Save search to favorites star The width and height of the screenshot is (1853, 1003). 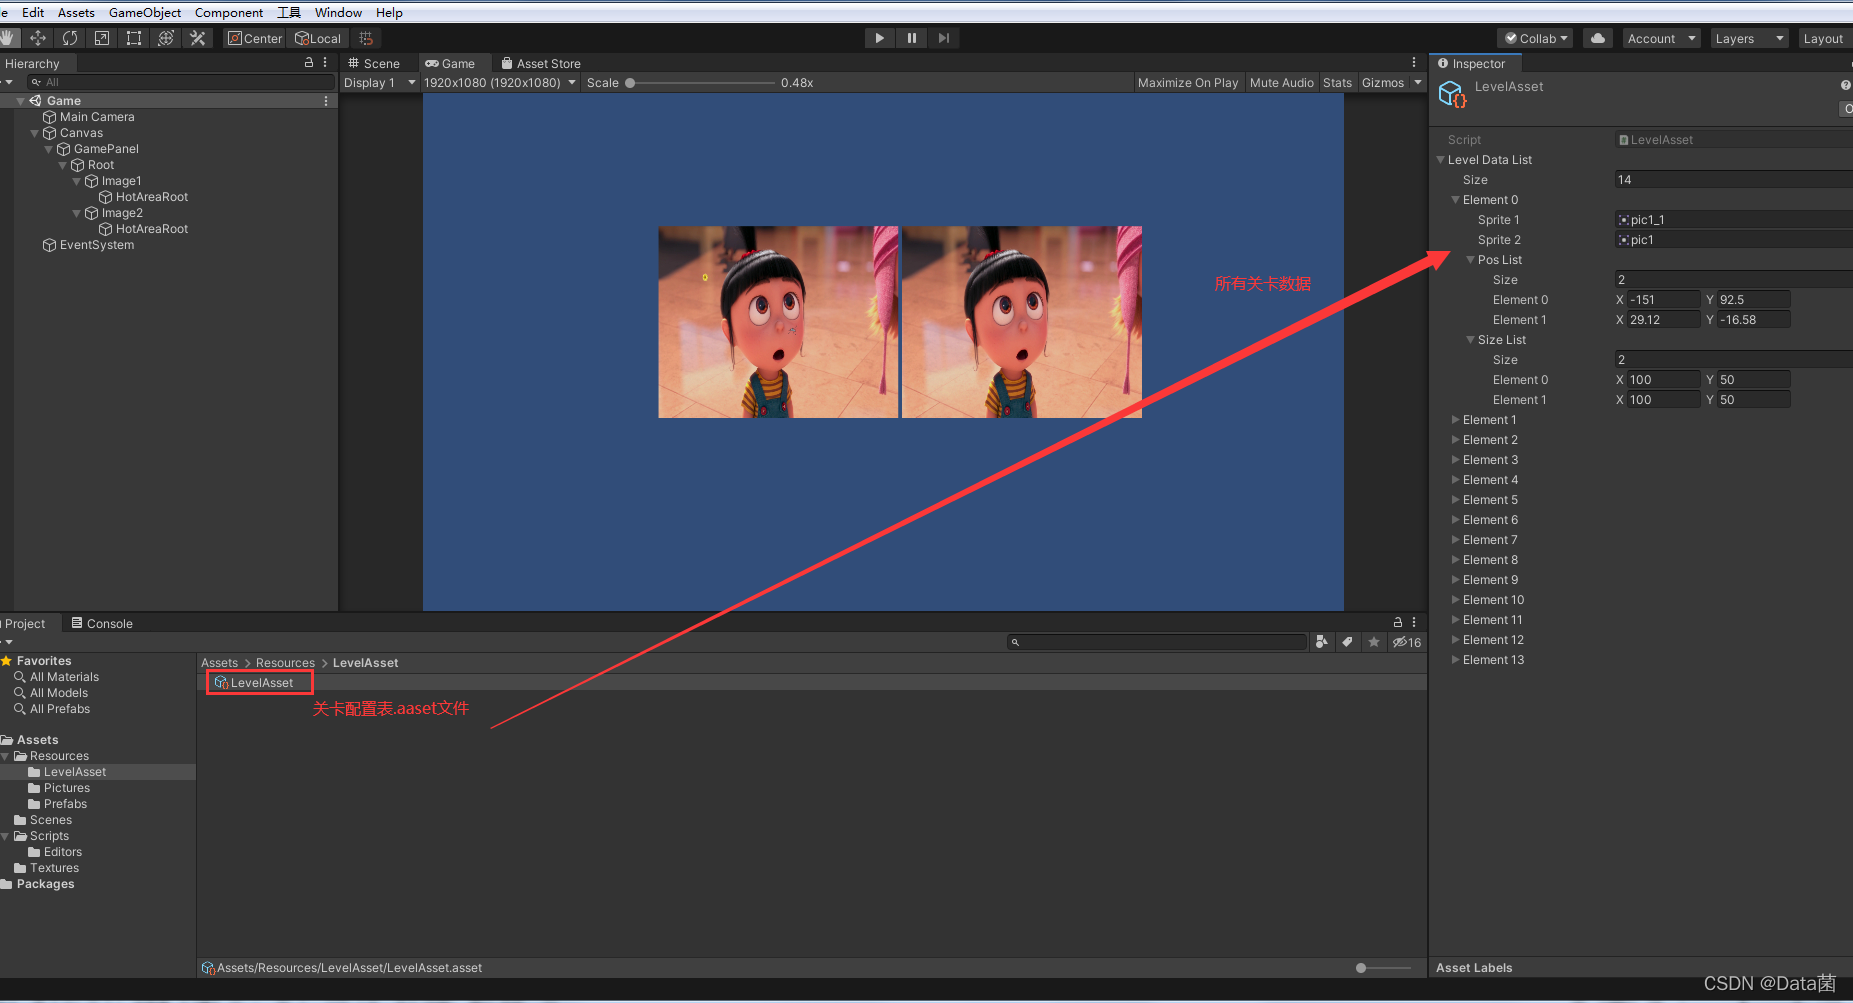pyautogui.click(x=1374, y=642)
